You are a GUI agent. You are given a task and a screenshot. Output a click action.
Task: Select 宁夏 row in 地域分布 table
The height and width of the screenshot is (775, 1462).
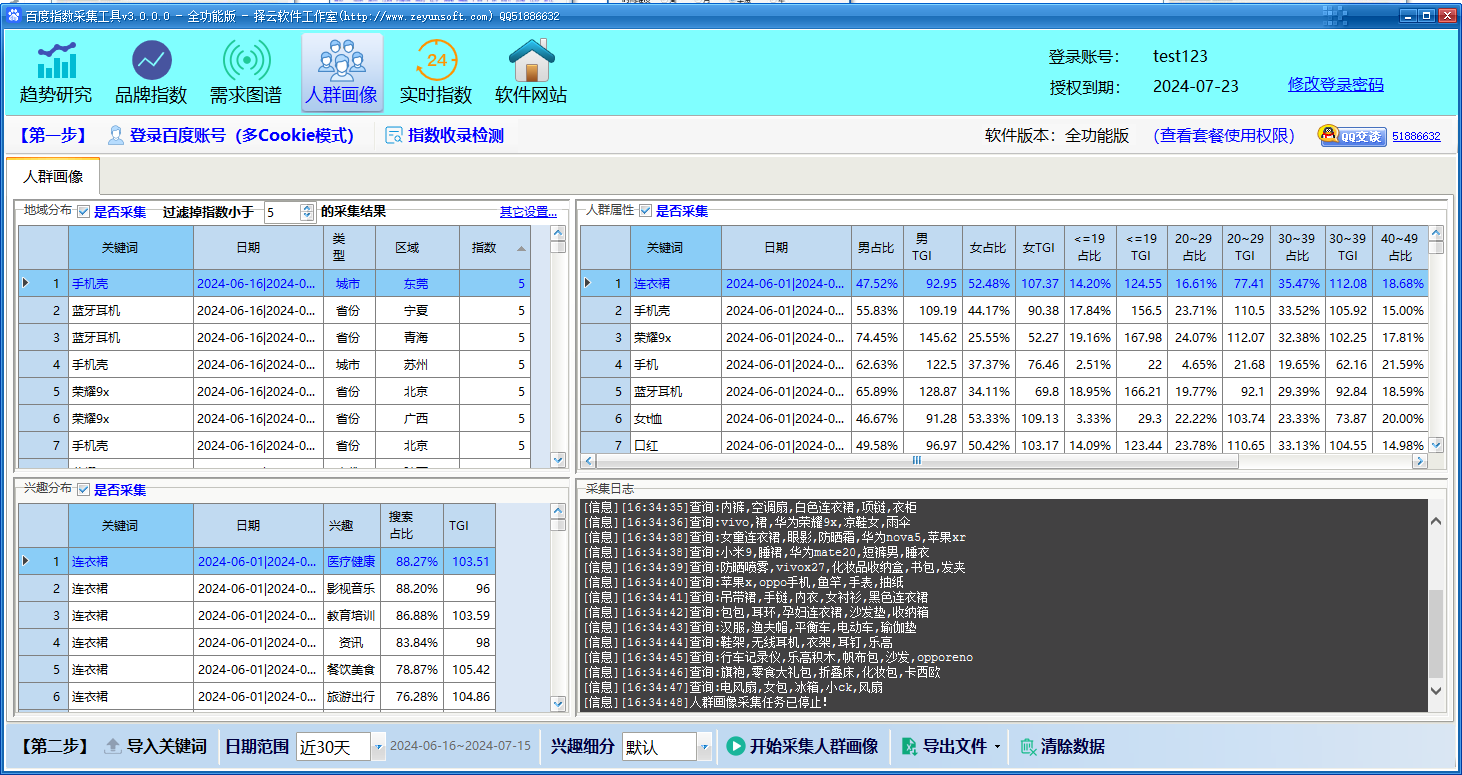(275, 311)
